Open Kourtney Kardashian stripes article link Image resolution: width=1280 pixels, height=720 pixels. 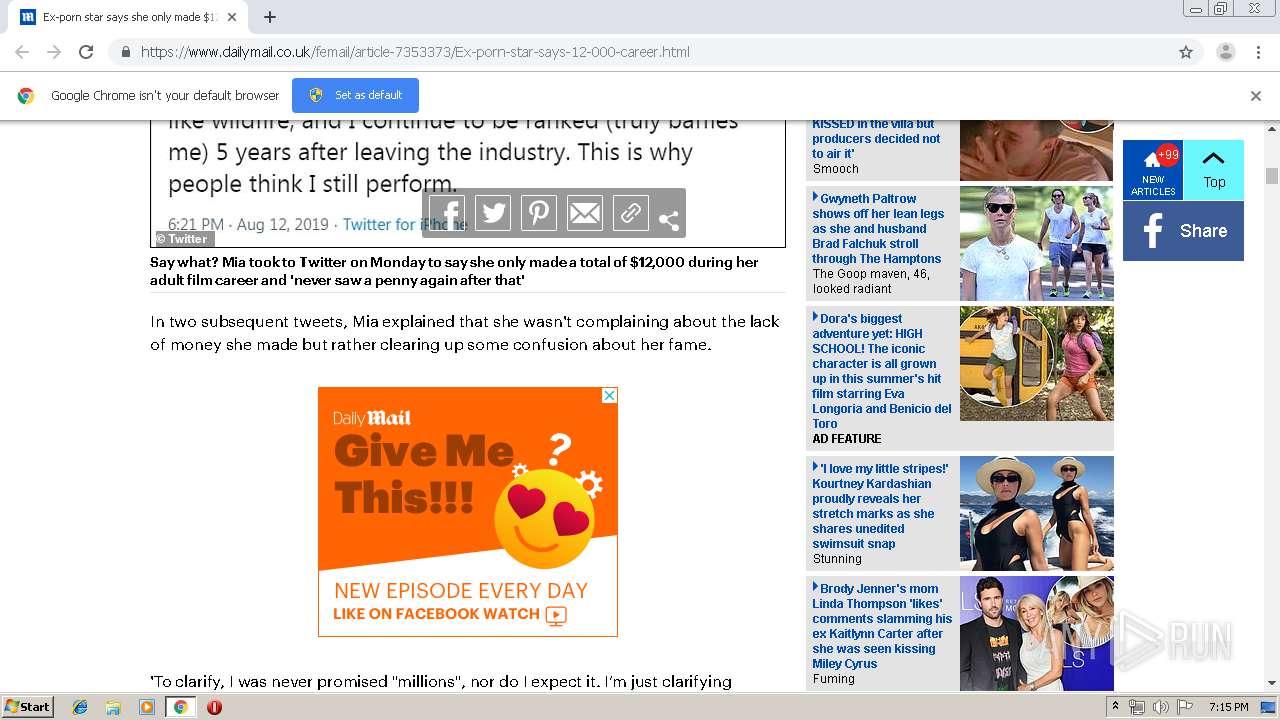(880, 506)
